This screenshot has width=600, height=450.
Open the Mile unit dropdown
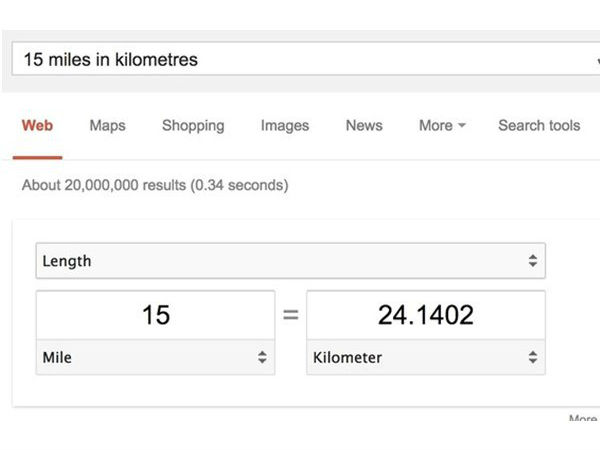tap(155, 357)
